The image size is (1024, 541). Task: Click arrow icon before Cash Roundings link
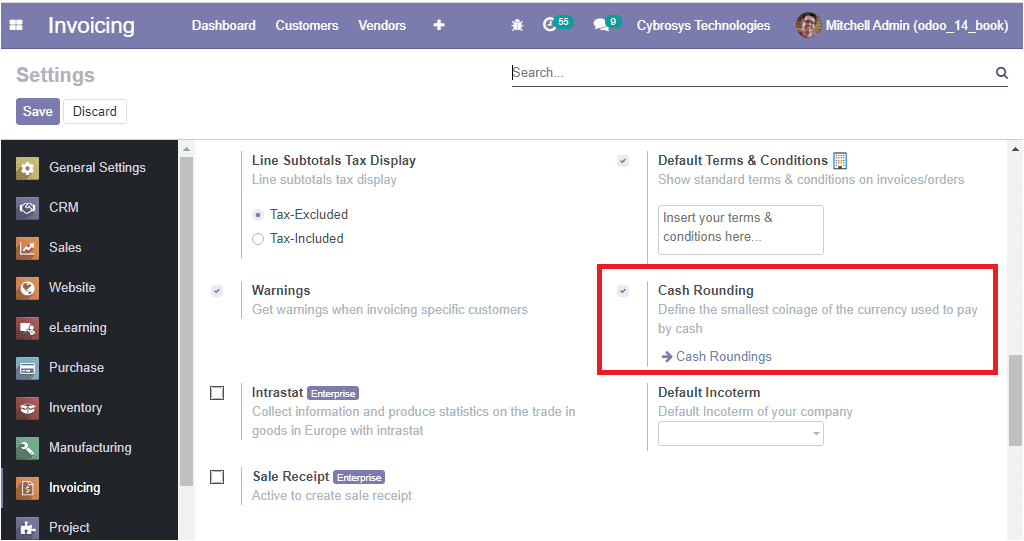(x=666, y=357)
